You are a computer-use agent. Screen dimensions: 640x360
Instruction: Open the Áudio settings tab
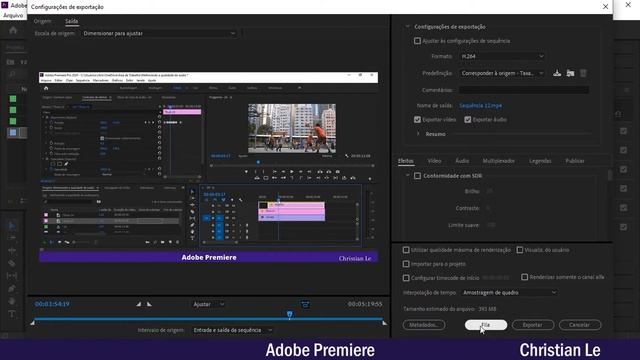click(462, 161)
